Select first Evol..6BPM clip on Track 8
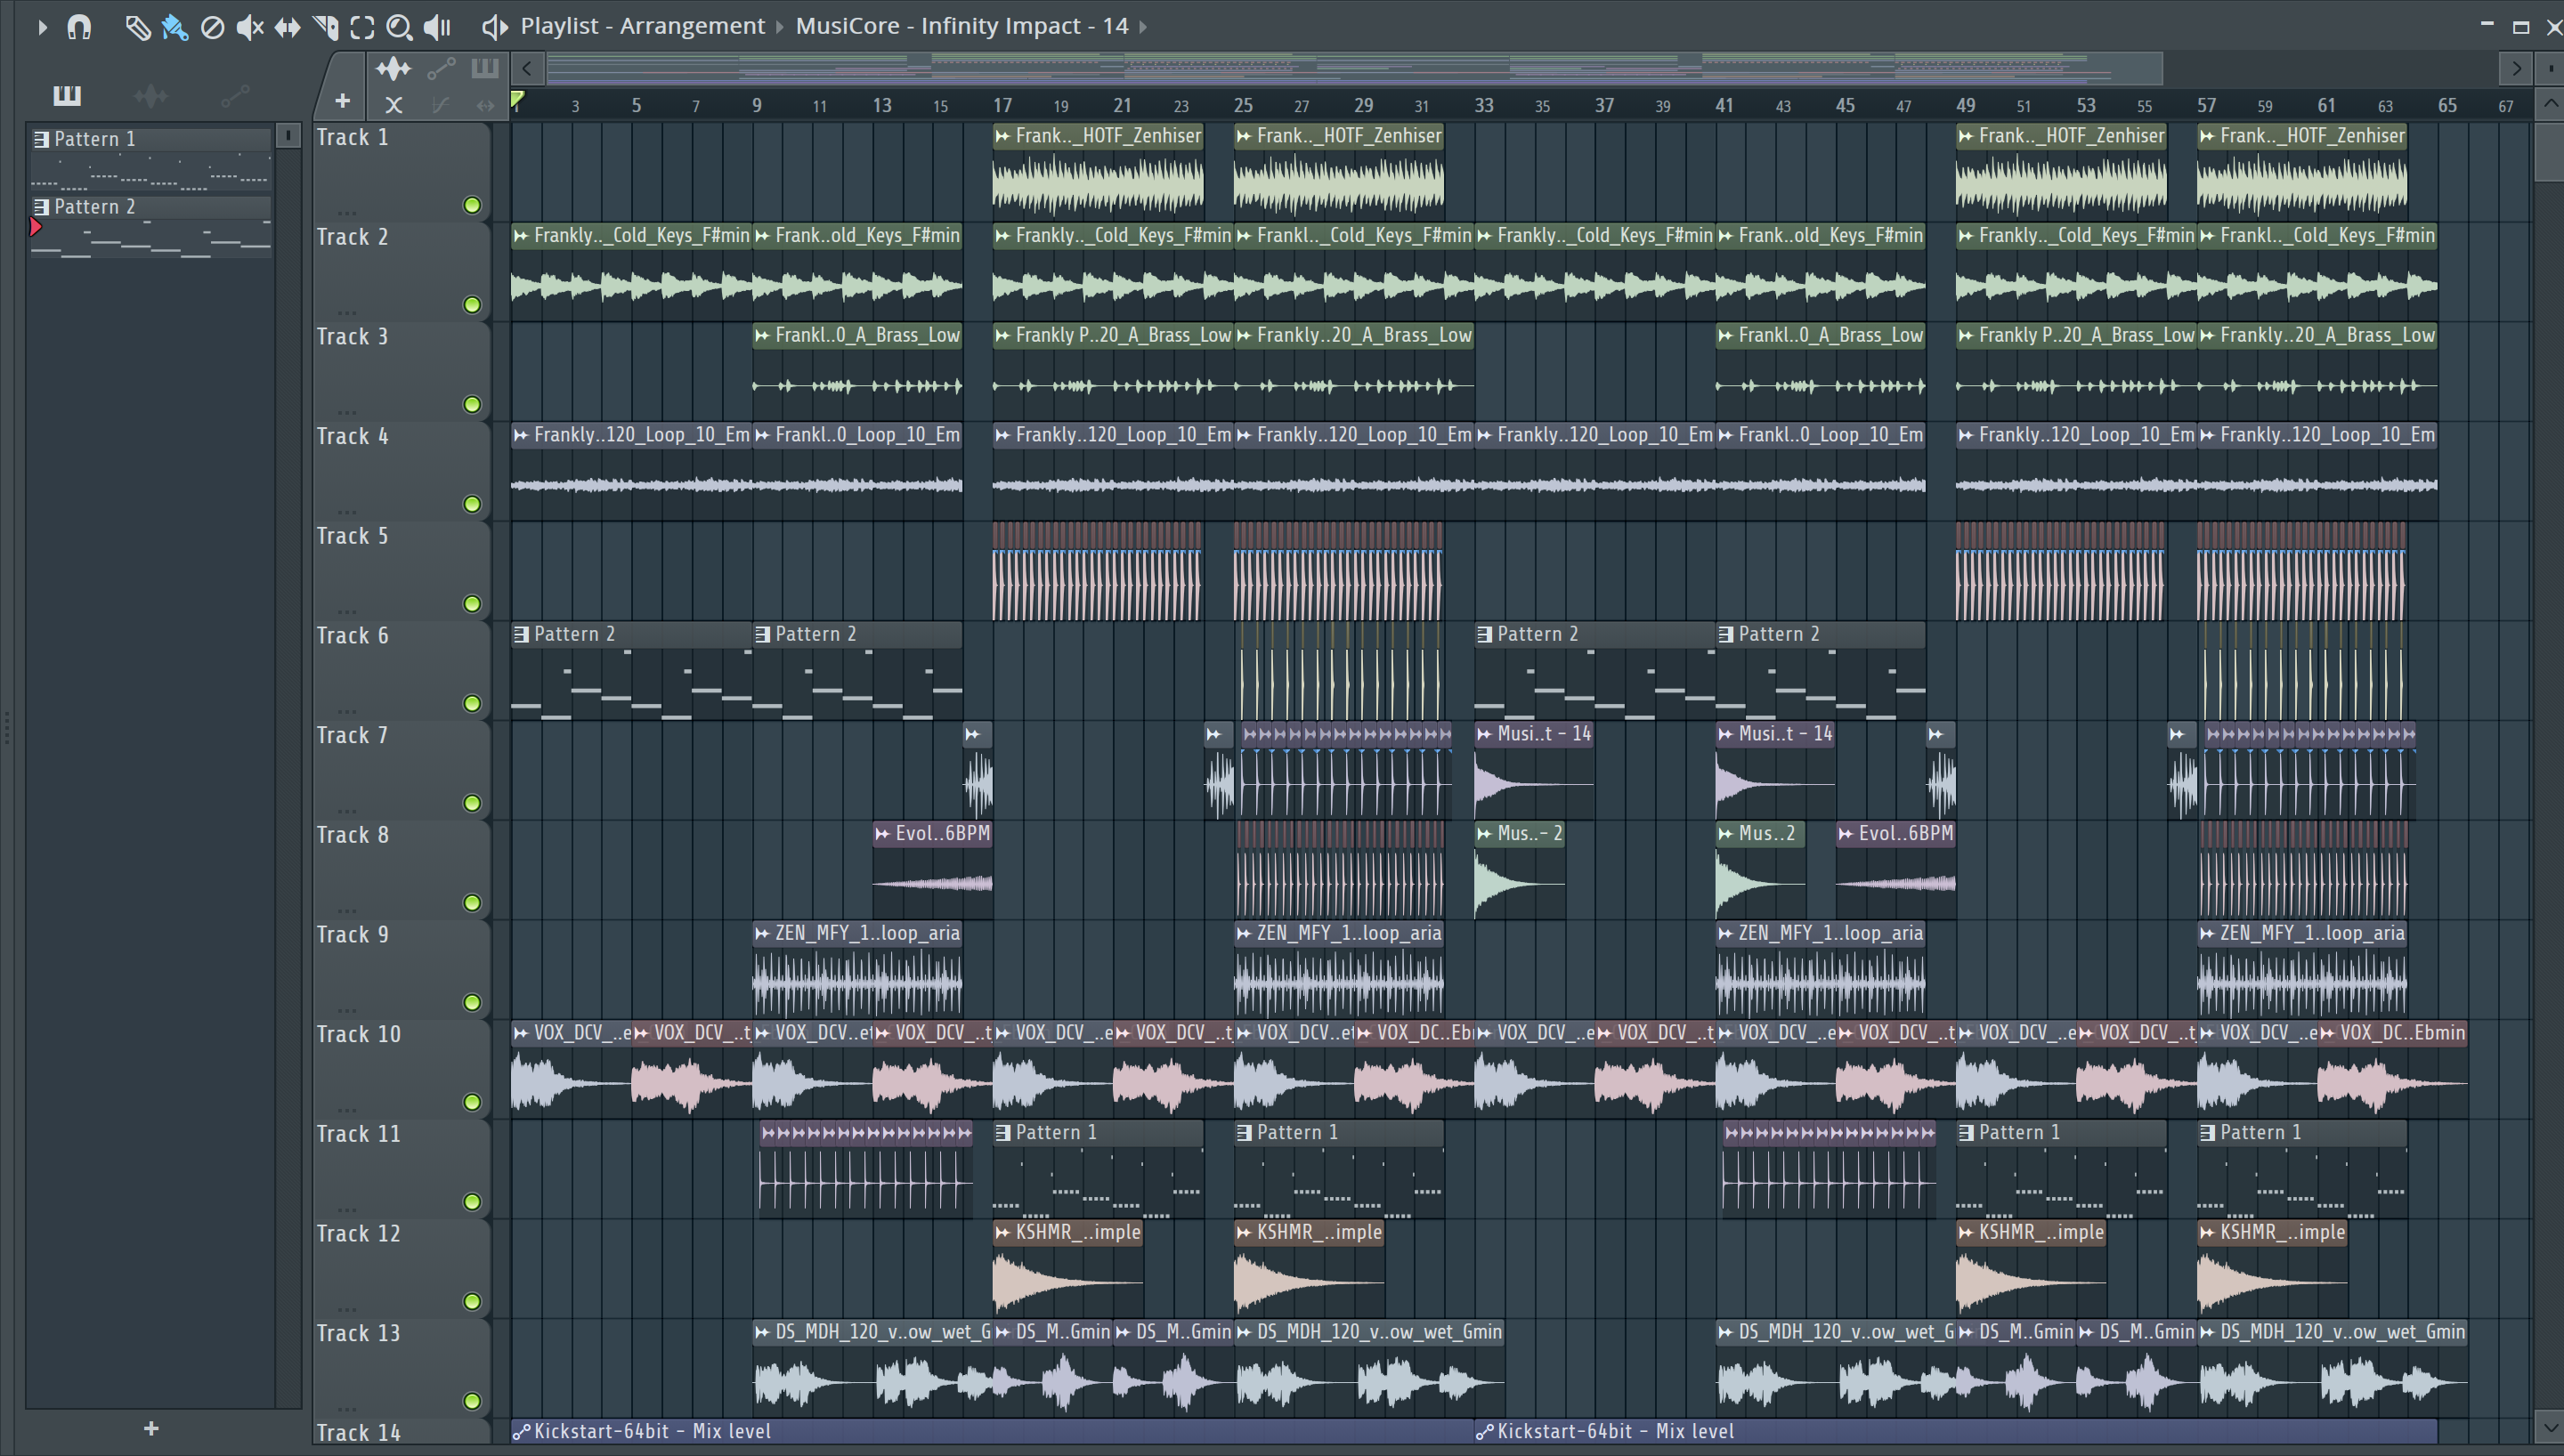The height and width of the screenshot is (1456, 2564). (x=932, y=869)
